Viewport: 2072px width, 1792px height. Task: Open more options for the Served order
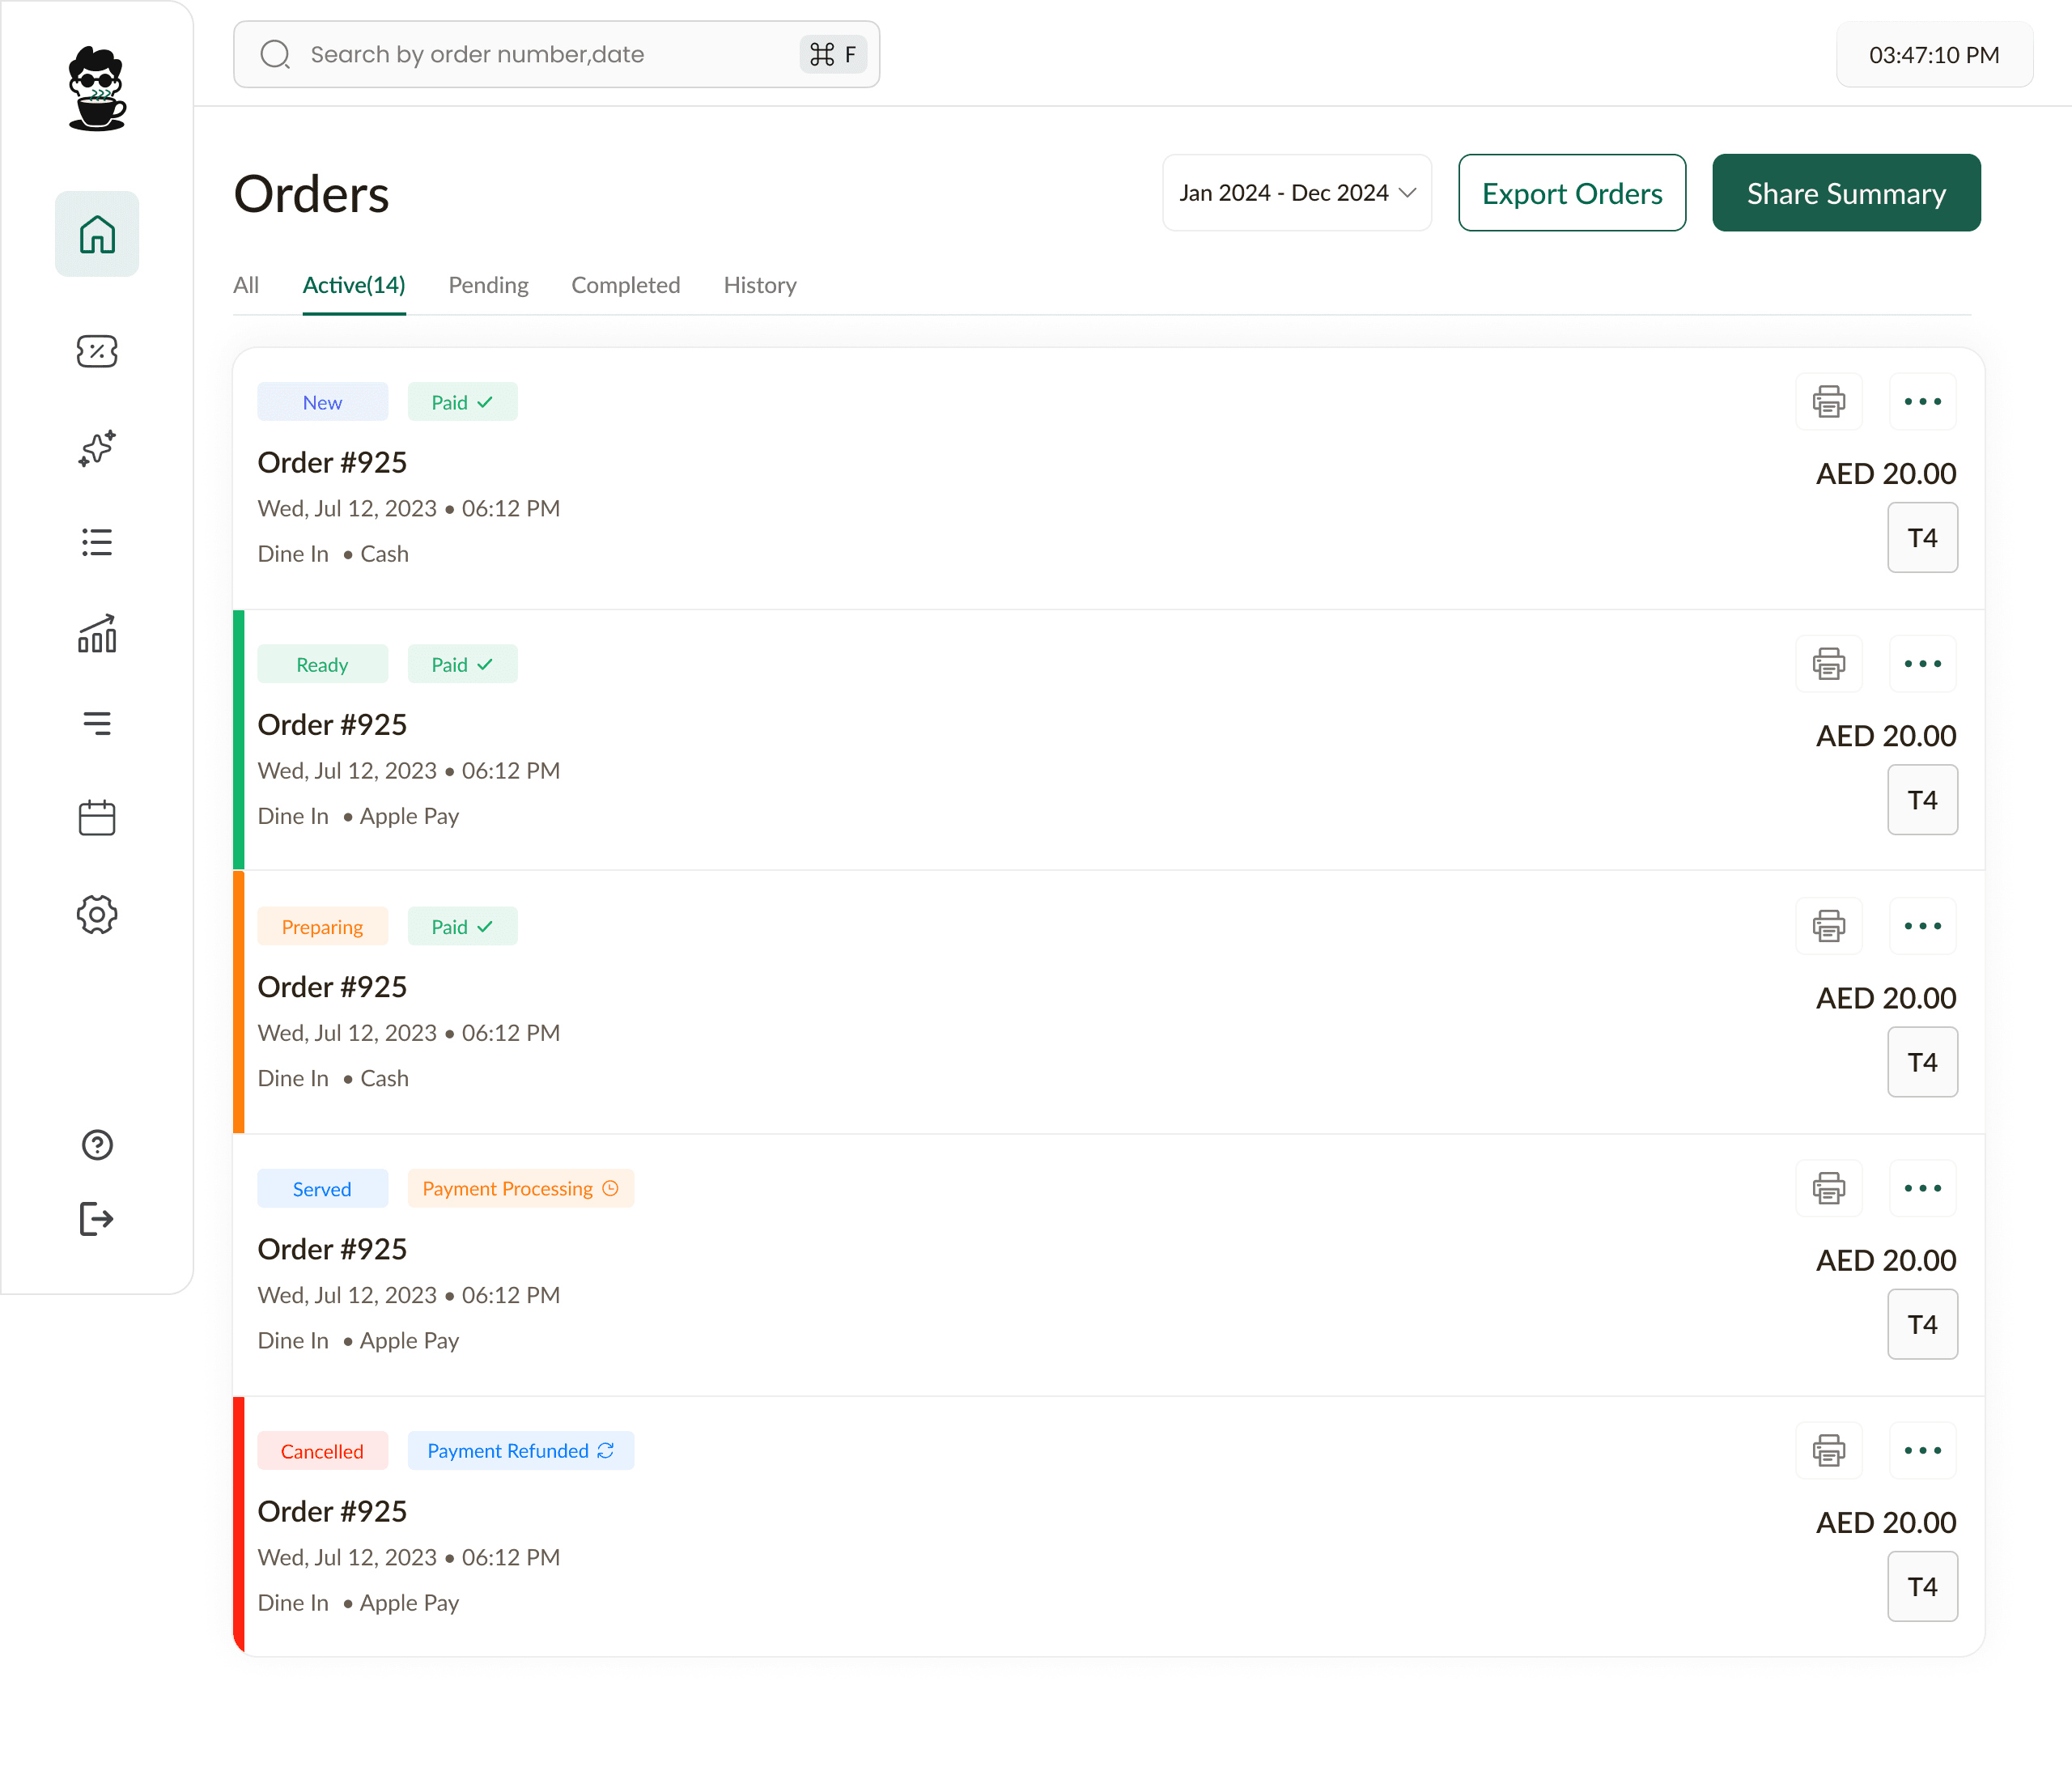1921,1188
